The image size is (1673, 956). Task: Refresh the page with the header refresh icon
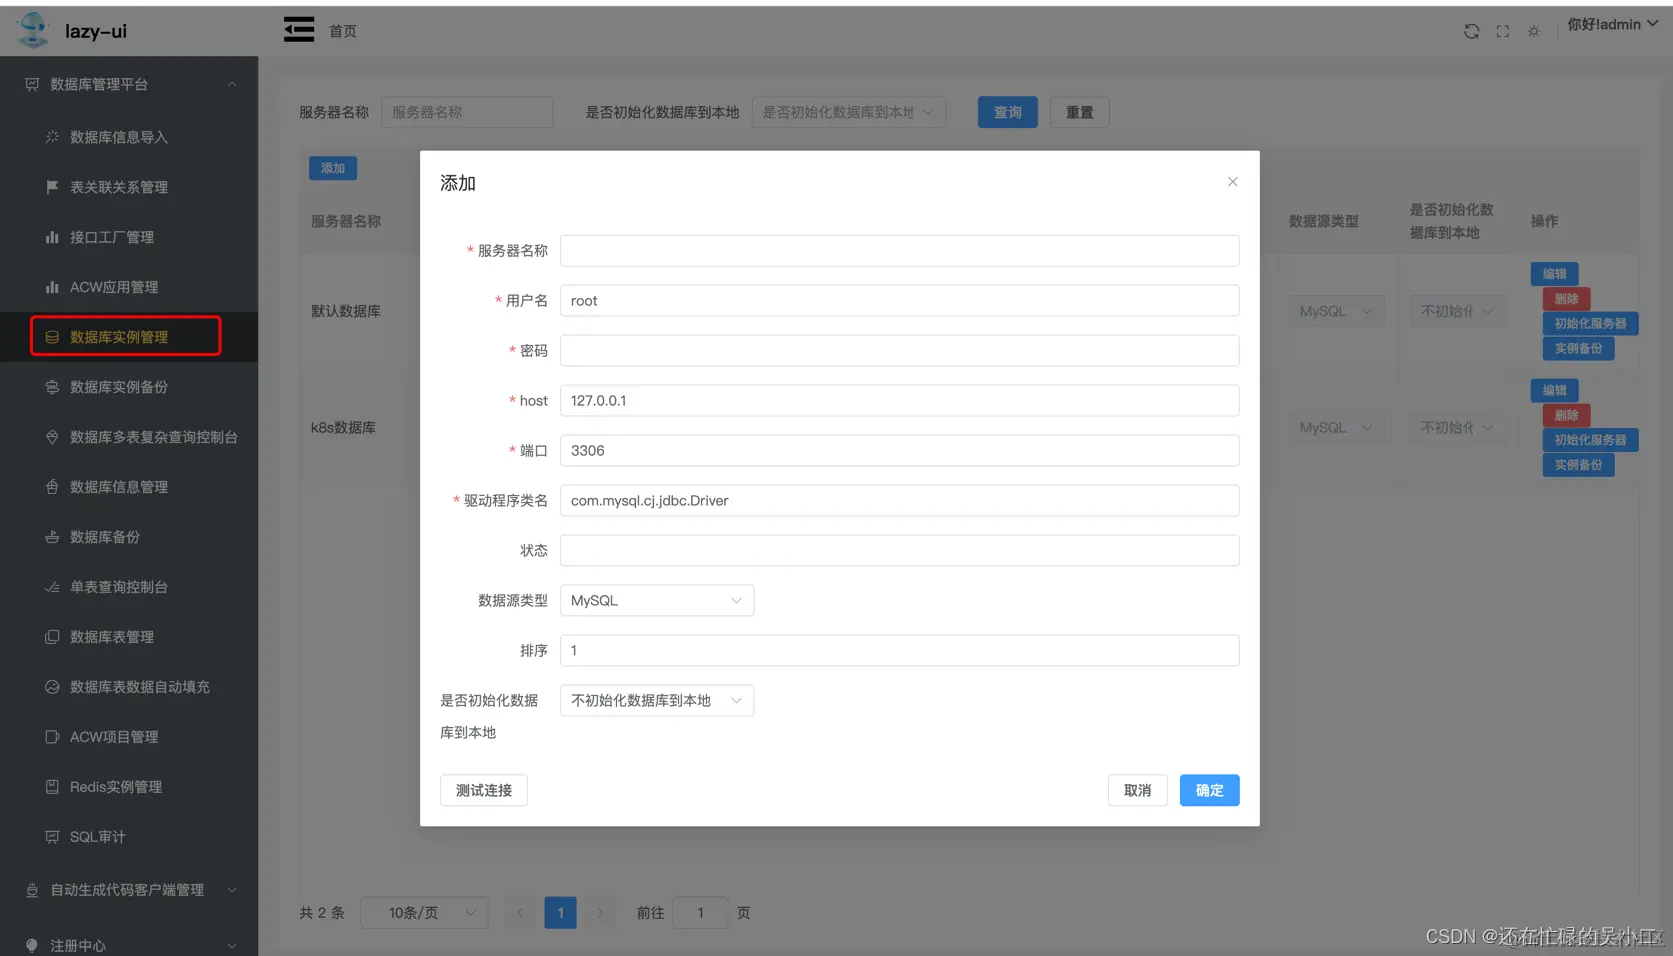1471,31
